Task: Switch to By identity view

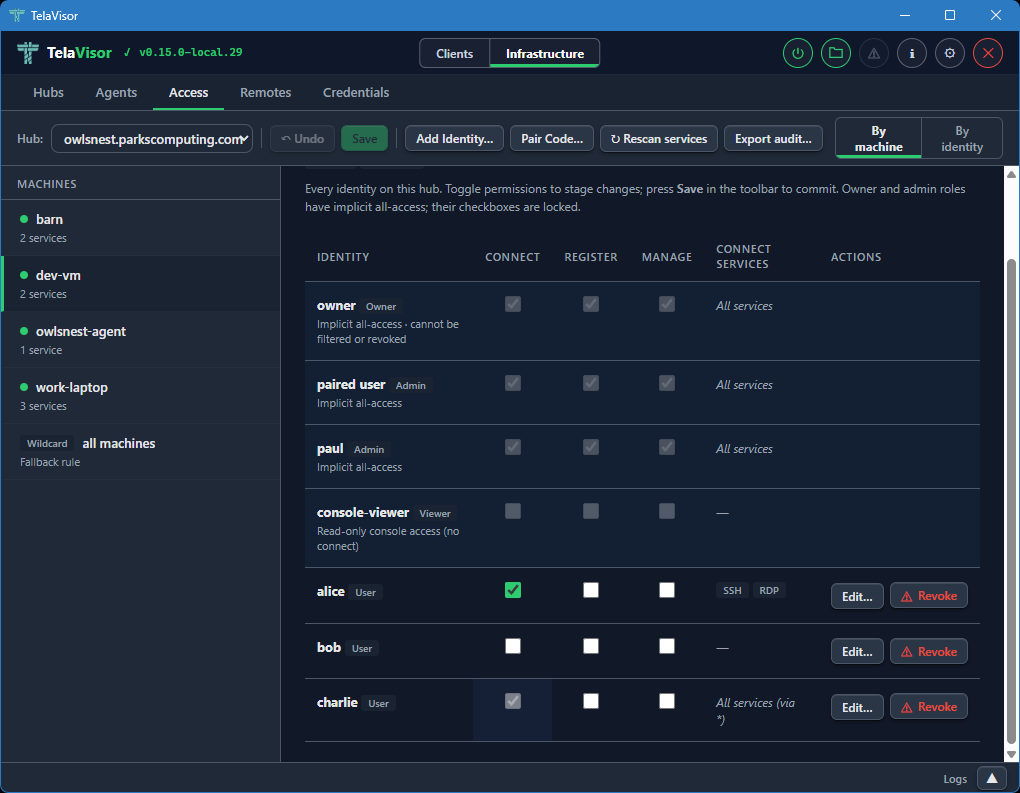Action: point(961,139)
